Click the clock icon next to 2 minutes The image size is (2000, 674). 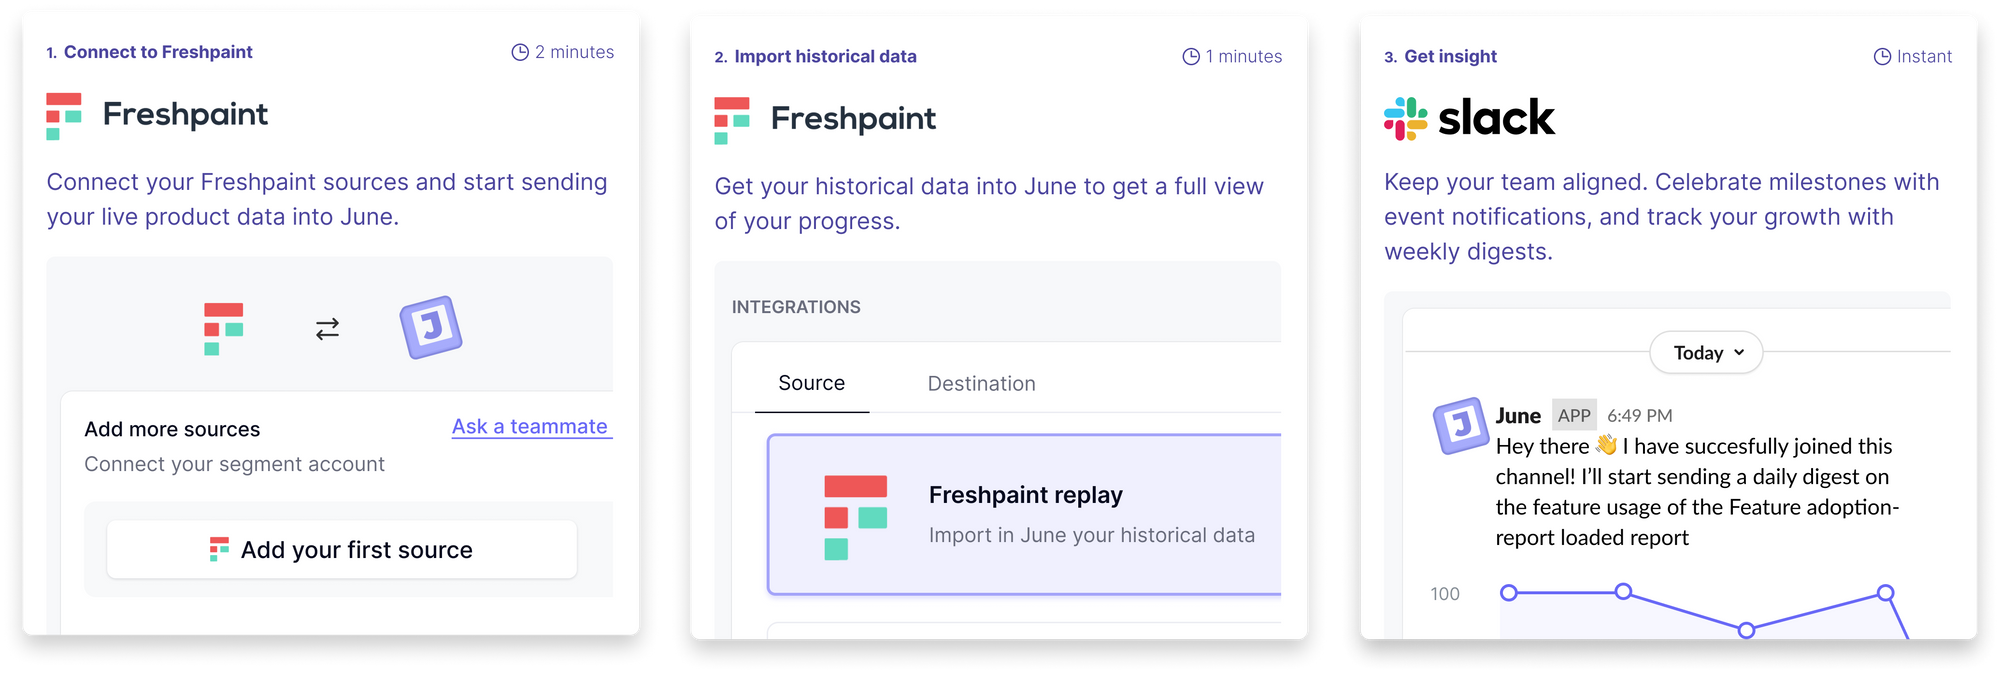pyautogui.click(x=520, y=52)
